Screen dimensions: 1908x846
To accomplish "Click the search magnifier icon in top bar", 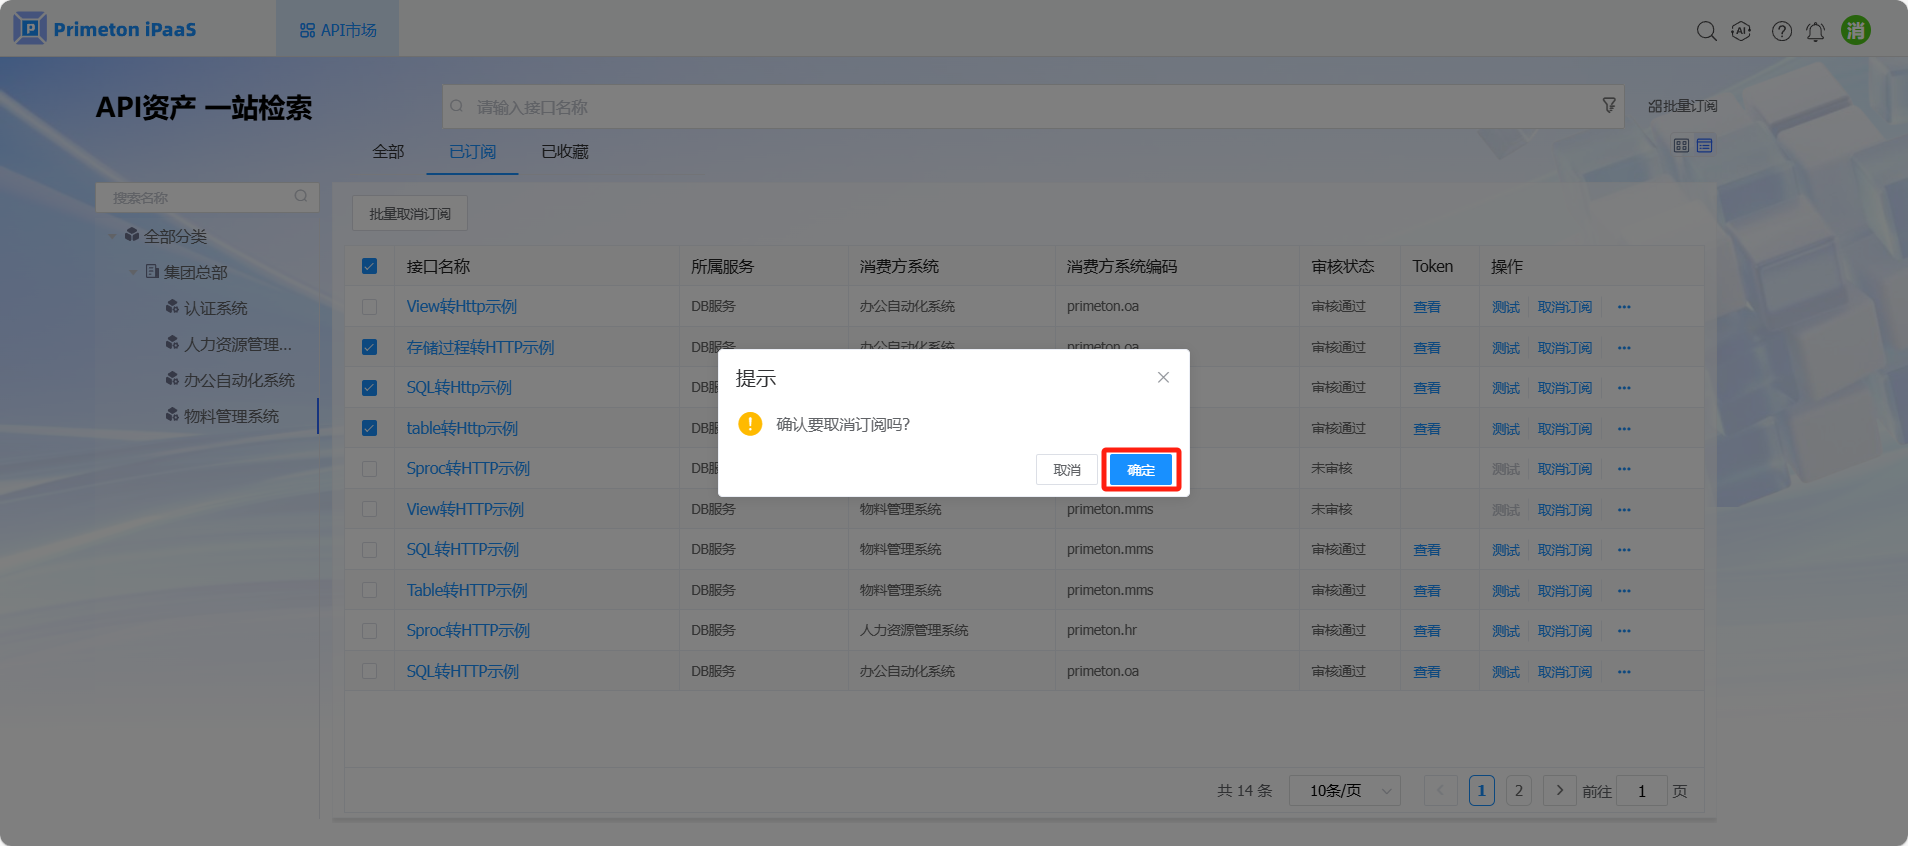I will click(x=1706, y=31).
